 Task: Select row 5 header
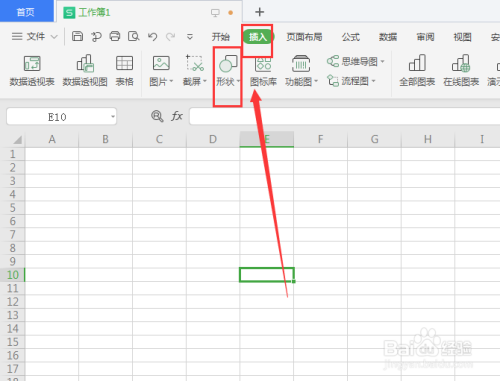coord(13,208)
